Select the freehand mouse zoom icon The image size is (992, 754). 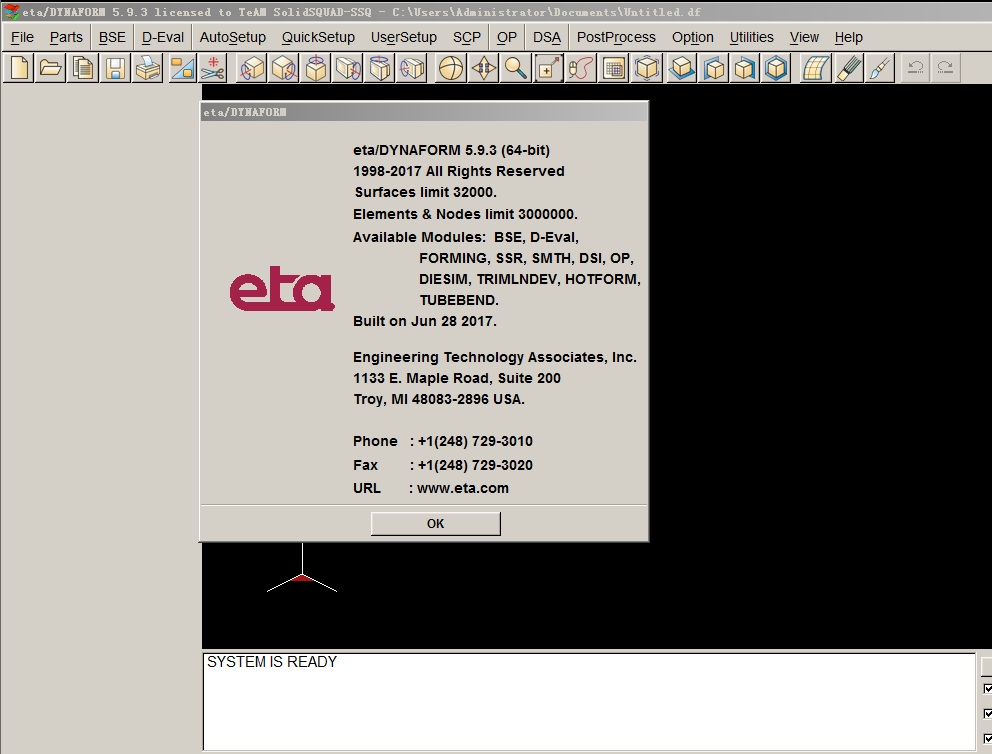581,68
